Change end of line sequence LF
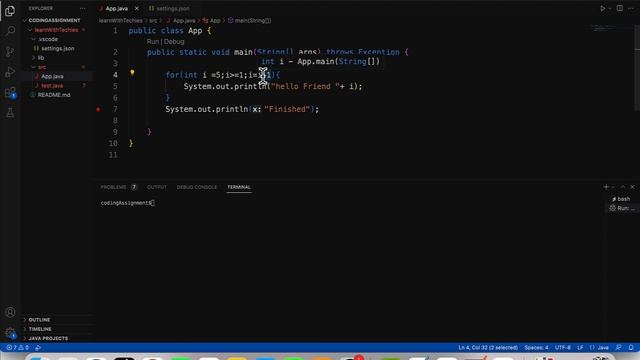 tap(580, 348)
